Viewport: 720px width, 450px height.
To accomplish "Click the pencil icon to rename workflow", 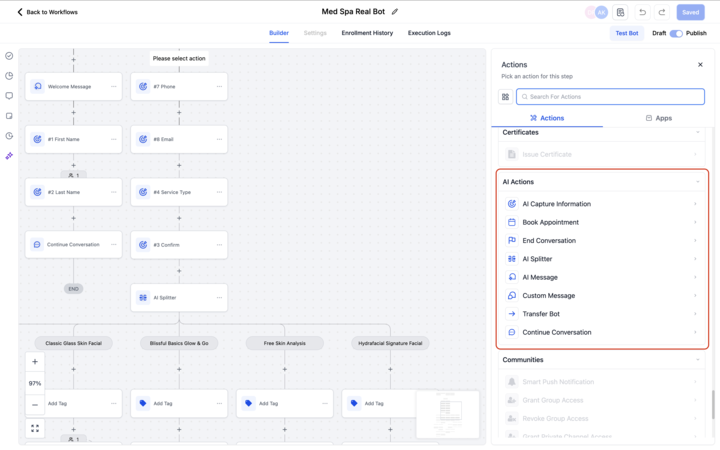I will pos(395,12).
